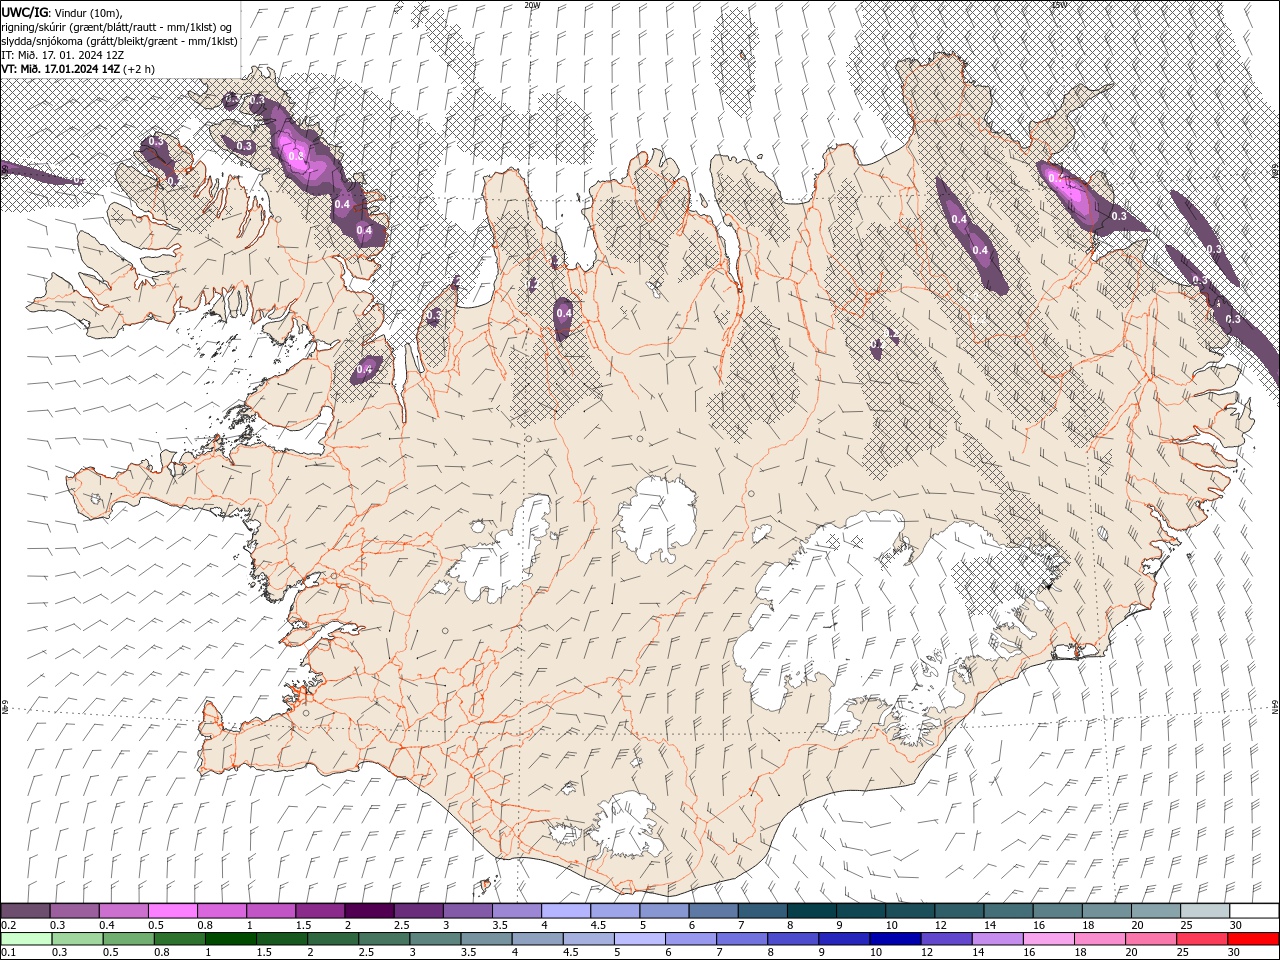Click upper legend swatch between 5 and 6

pos(664,911)
